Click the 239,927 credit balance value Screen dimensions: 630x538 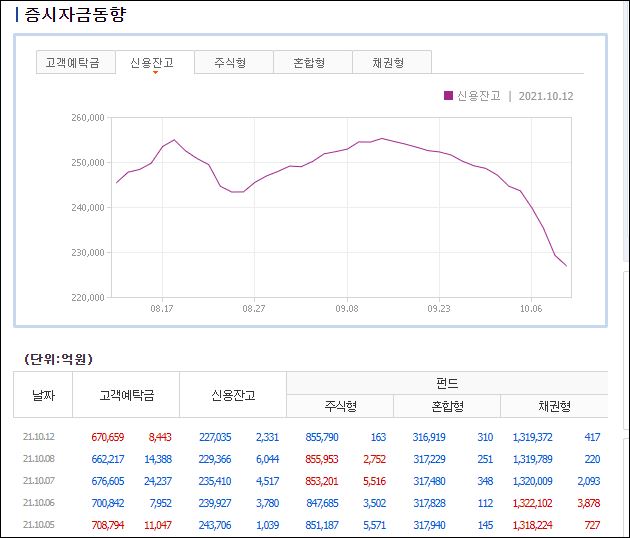pos(215,503)
